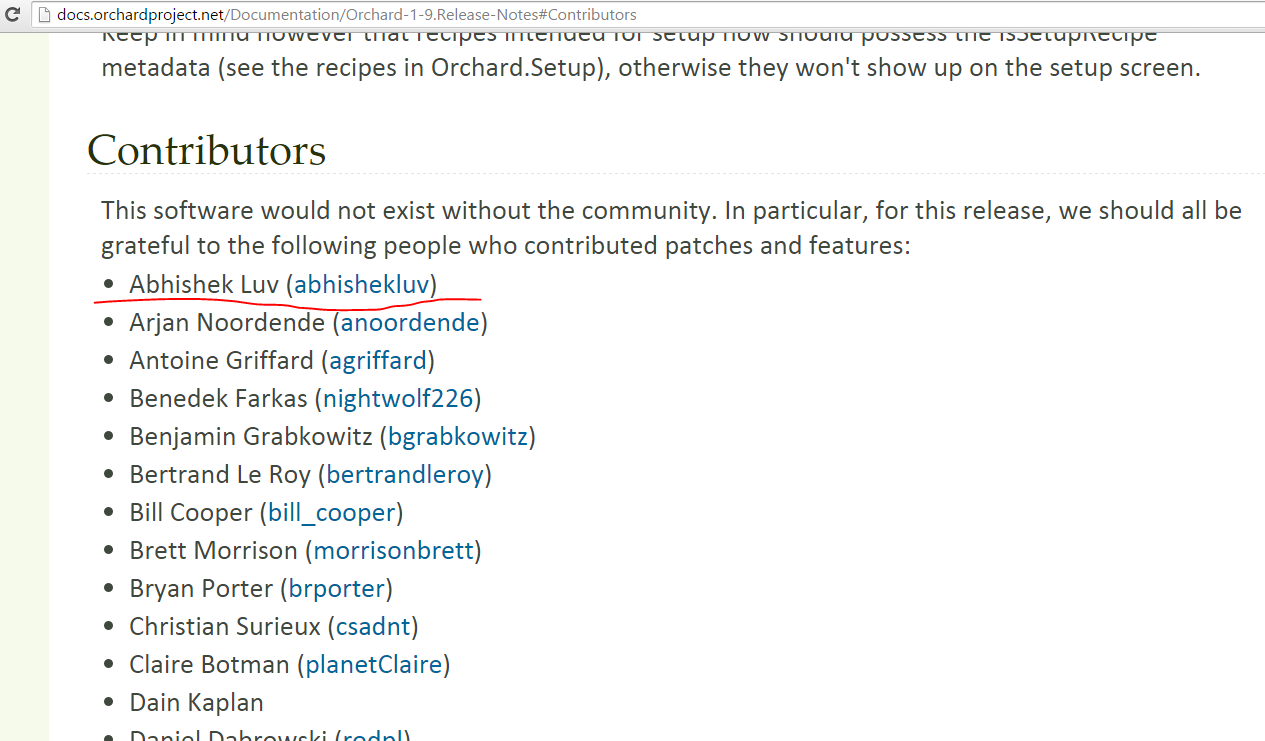
Task: Open the csadnt profile link
Action: [x=373, y=627]
